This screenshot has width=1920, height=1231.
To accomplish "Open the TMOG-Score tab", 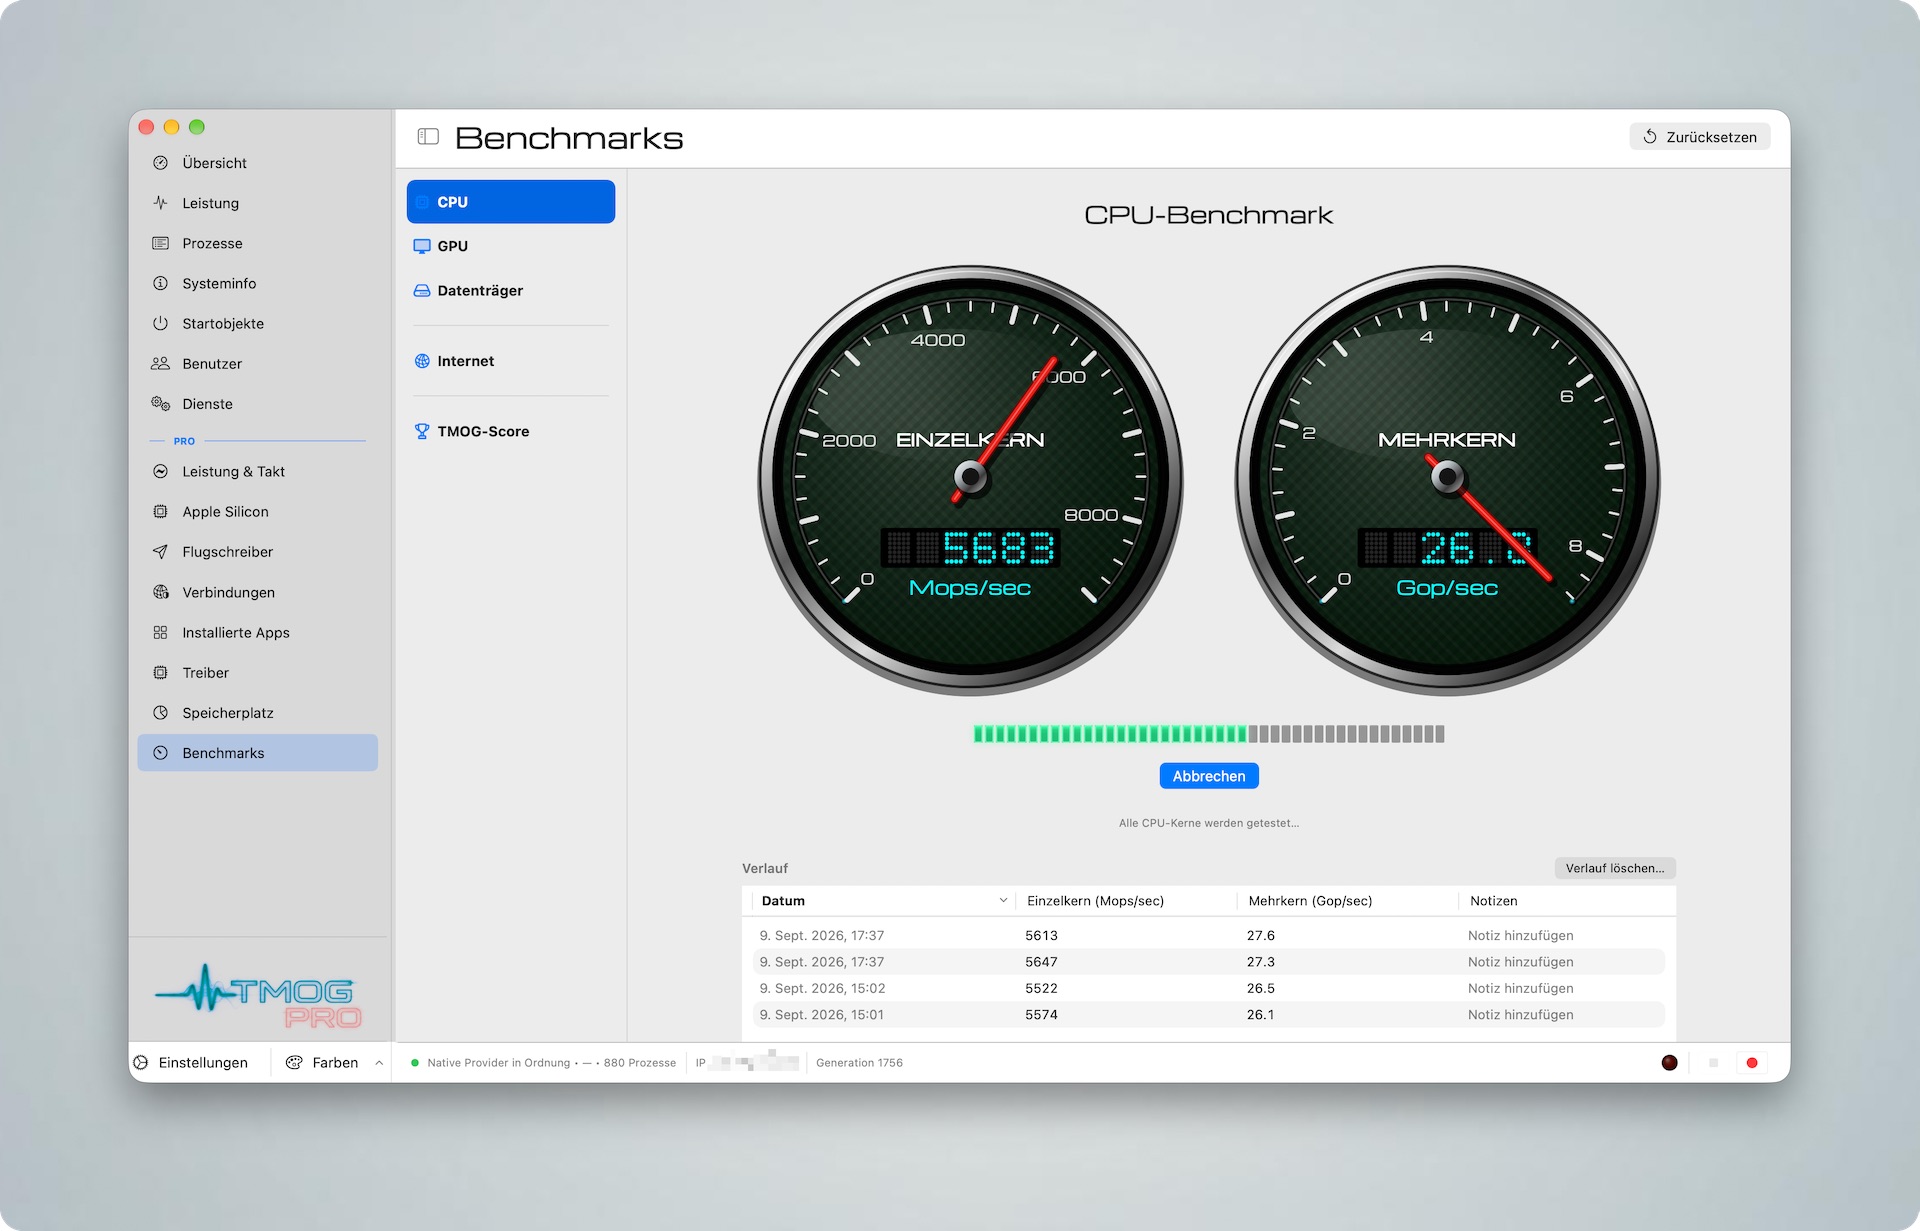I will (x=511, y=431).
